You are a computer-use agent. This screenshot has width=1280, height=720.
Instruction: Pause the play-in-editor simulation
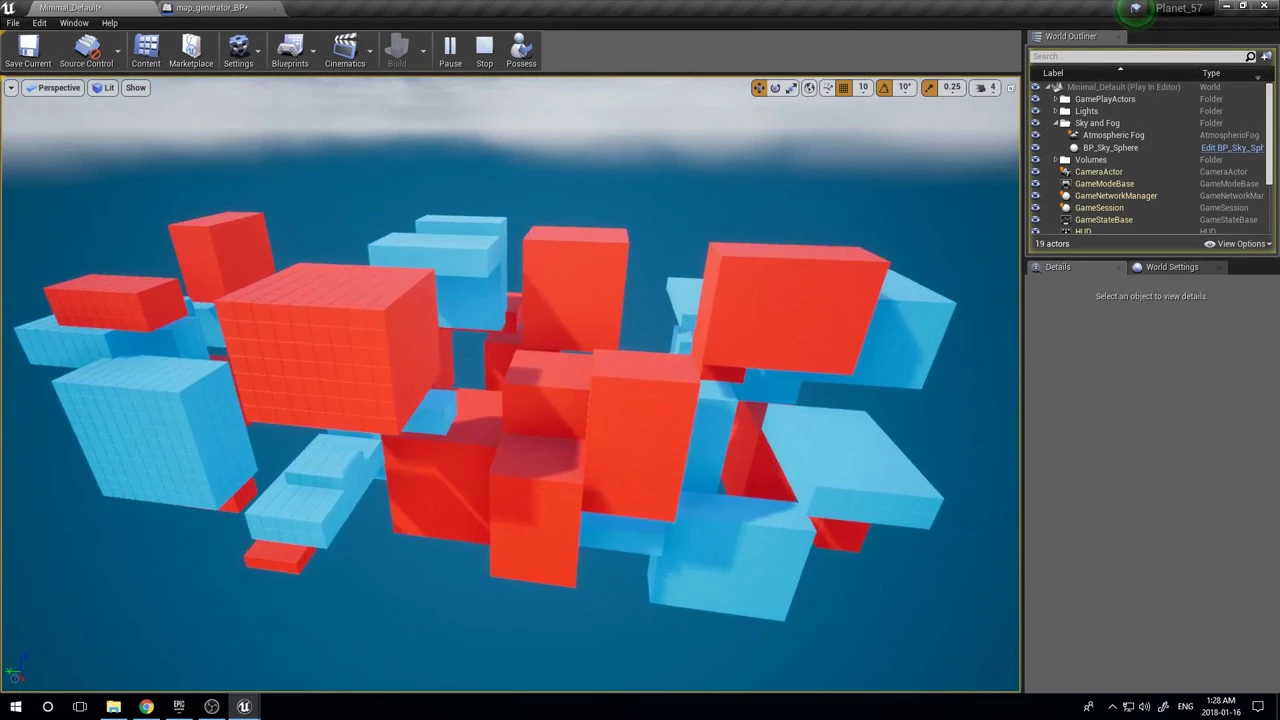[450, 52]
